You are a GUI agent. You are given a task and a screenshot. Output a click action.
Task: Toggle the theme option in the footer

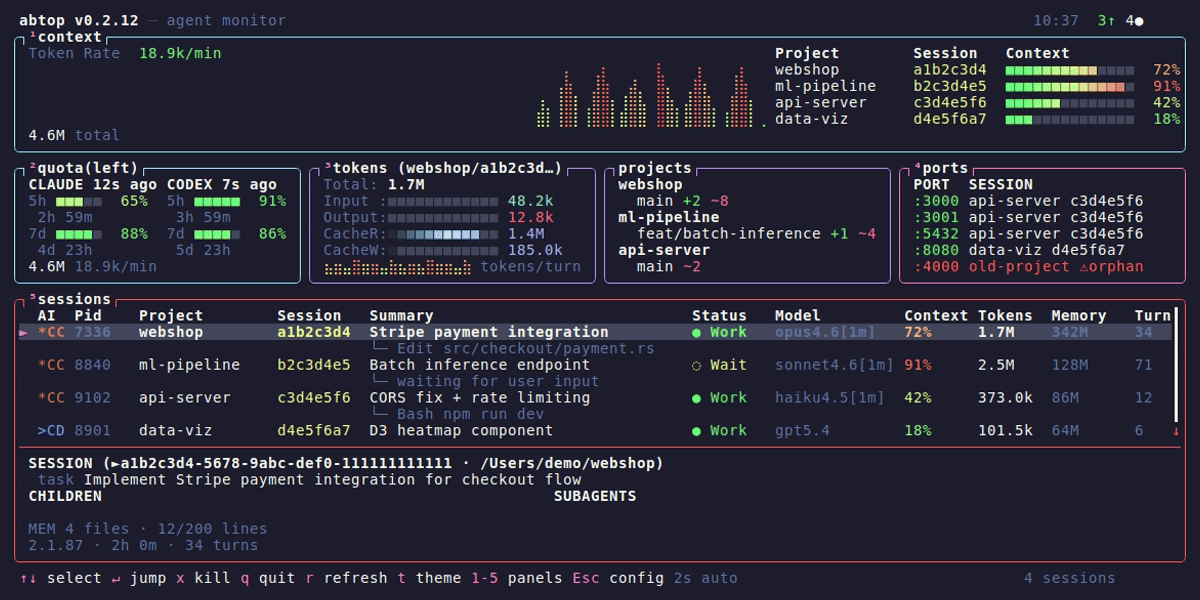point(430,578)
